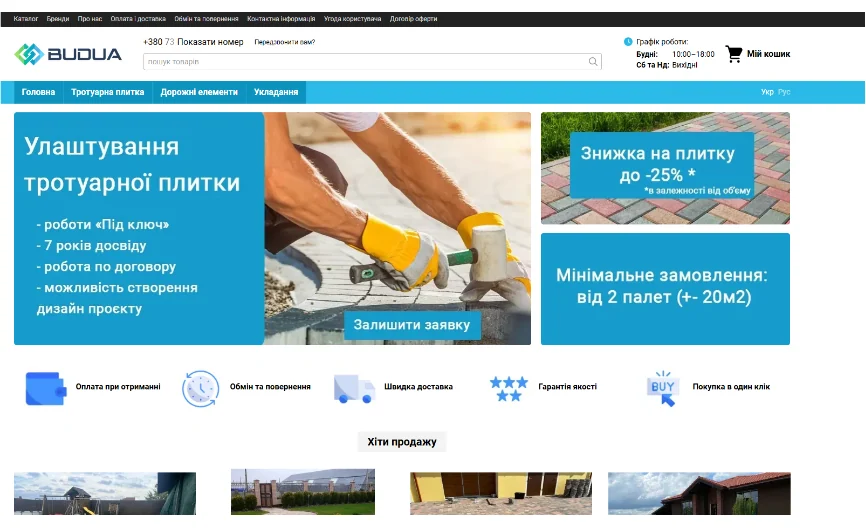
Task: Select the Укладання tab
Action: click(276, 92)
